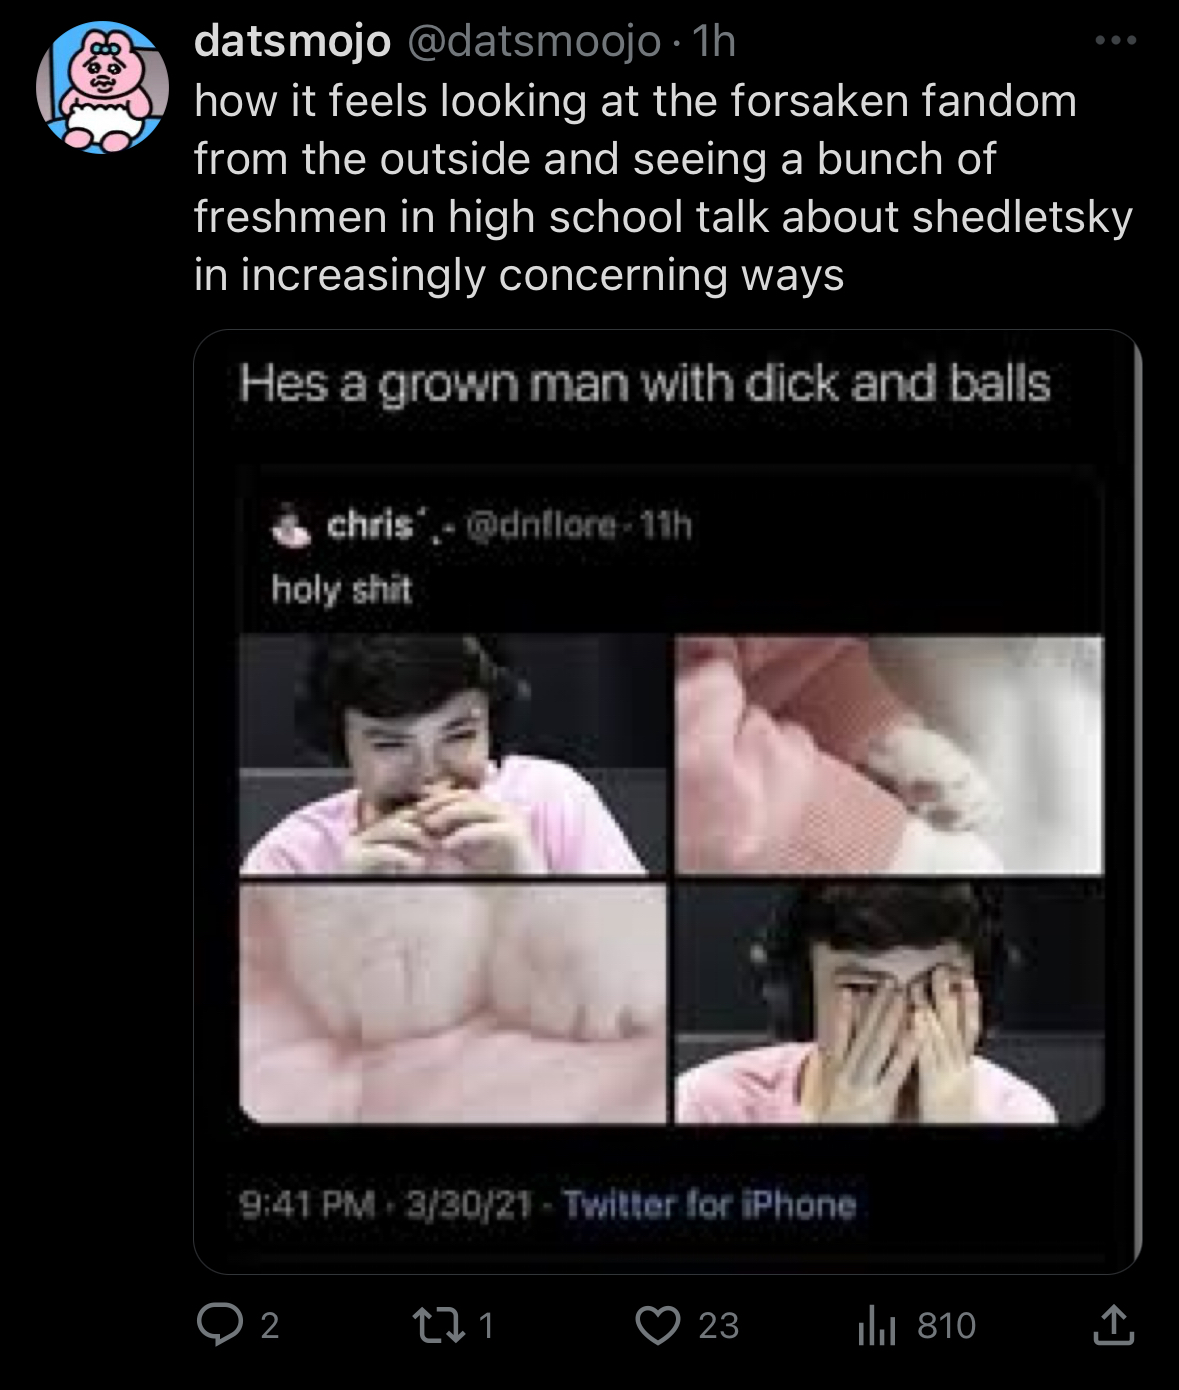This screenshot has height=1390, width=1179.
Task: Click the 810 views count
Action: tap(946, 1326)
